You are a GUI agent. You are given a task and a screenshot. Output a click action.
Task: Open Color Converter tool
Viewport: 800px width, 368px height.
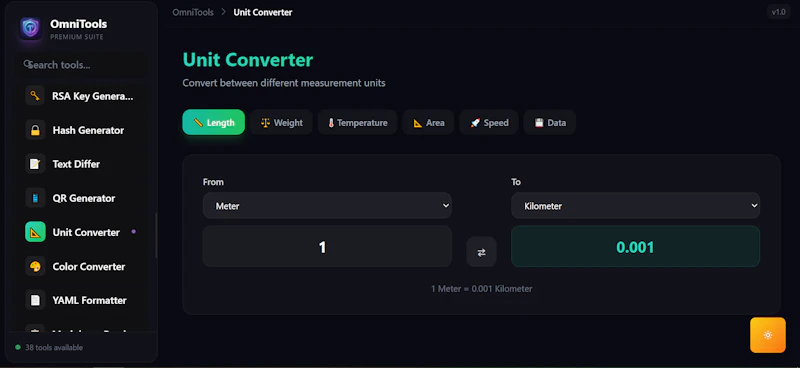82,266
